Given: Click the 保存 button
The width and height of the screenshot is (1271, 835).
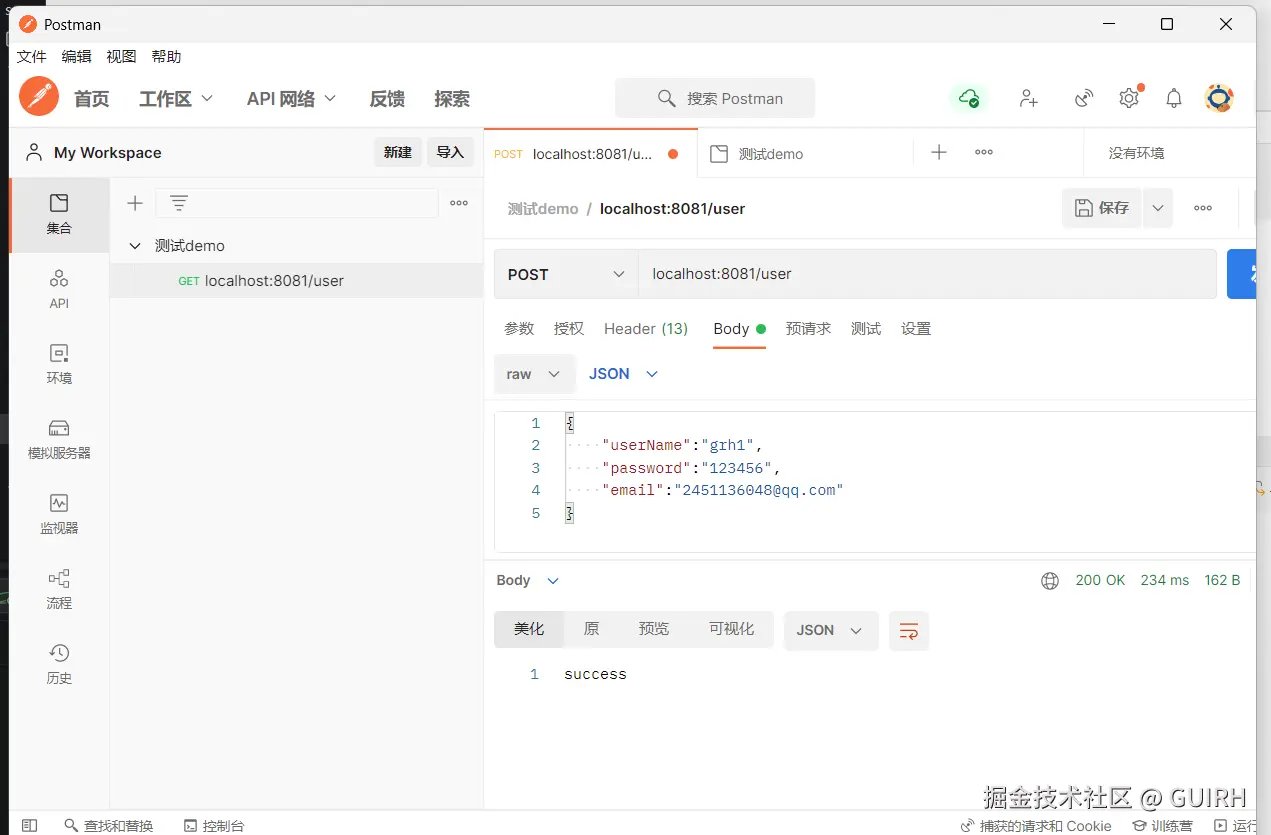Looking at the screenshot, I should coord(1102,208).
